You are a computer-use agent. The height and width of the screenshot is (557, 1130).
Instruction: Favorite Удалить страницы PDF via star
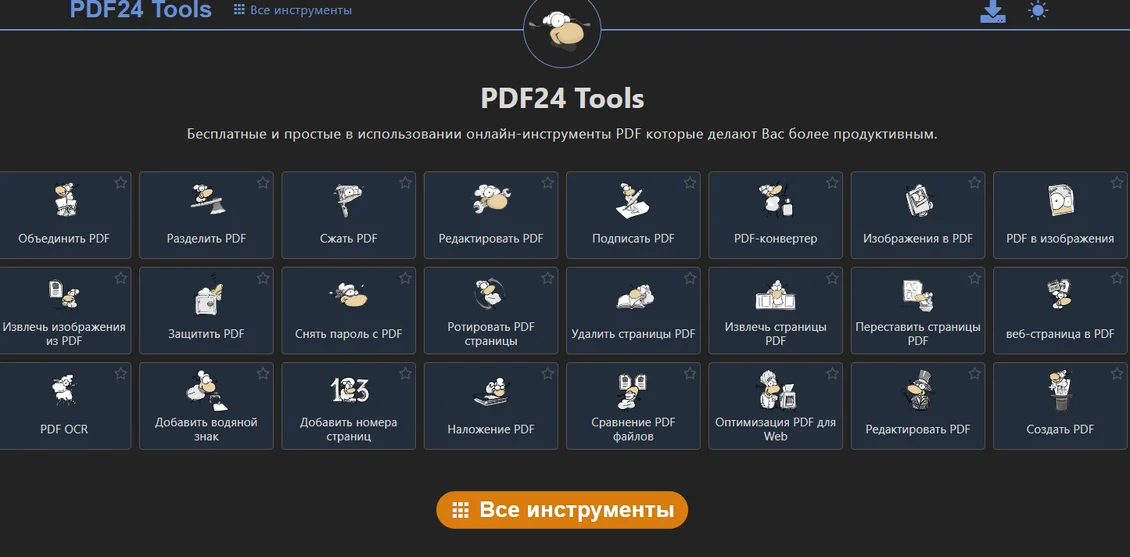(690, 278)
